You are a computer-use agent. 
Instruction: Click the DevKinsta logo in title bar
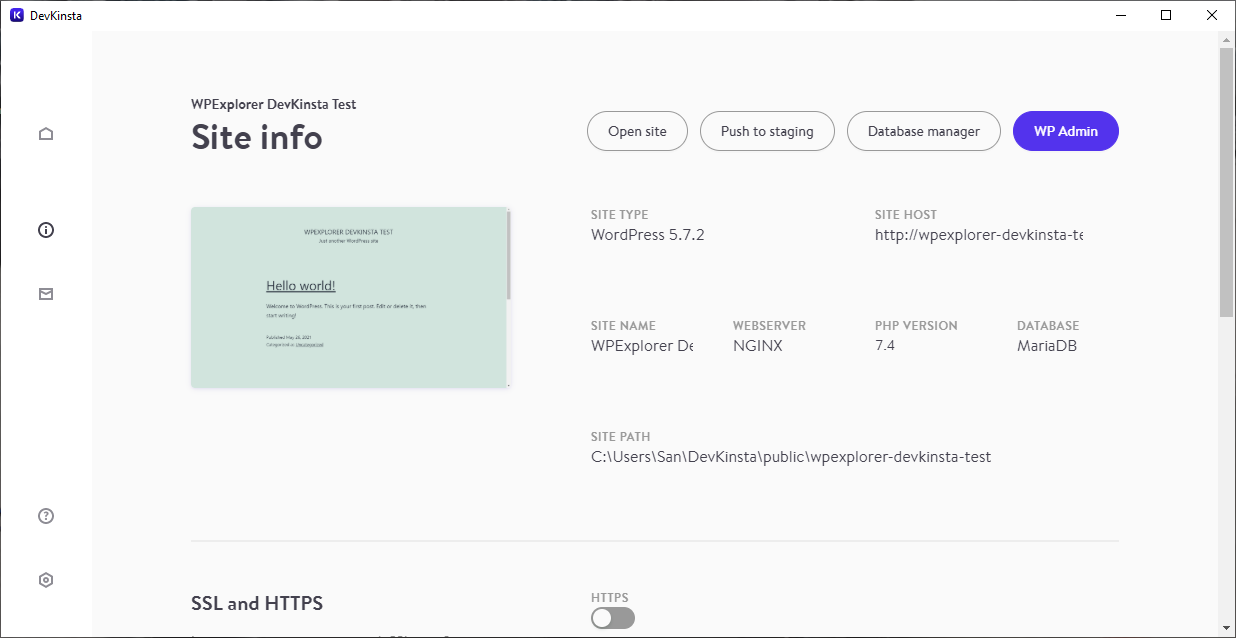point(17,15)
